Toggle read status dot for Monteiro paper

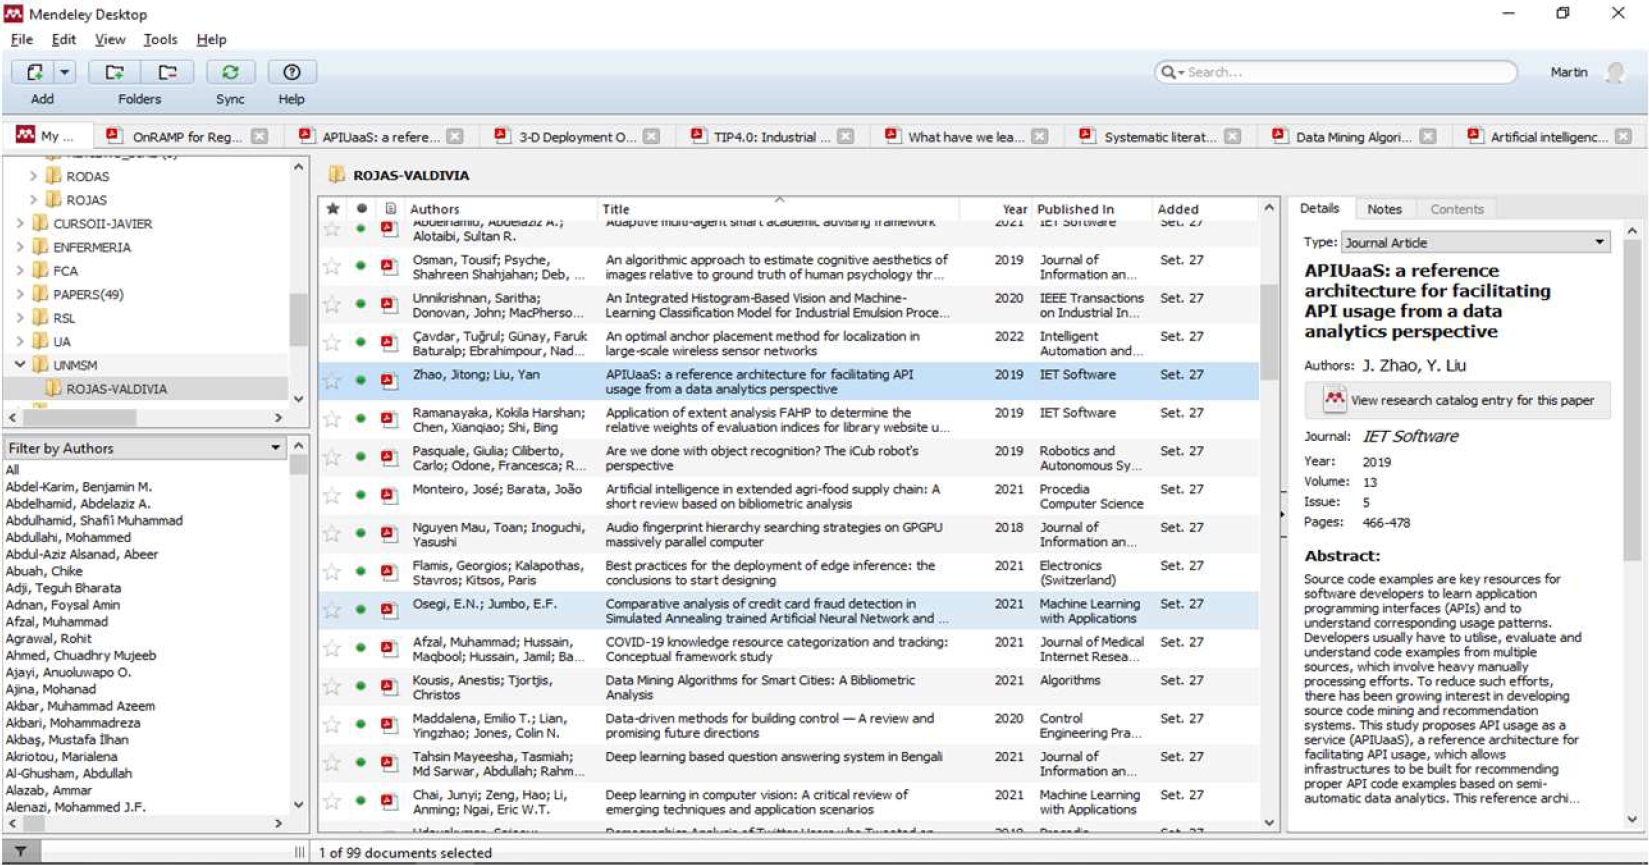(361, 496)
